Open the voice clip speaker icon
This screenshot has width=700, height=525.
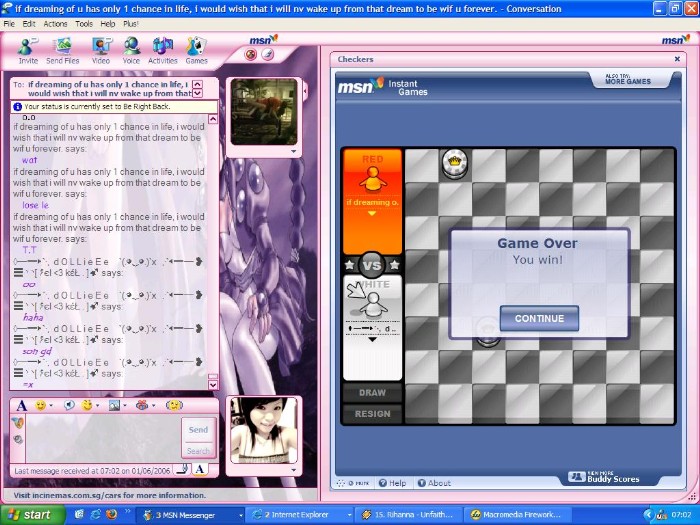[68, 405]
